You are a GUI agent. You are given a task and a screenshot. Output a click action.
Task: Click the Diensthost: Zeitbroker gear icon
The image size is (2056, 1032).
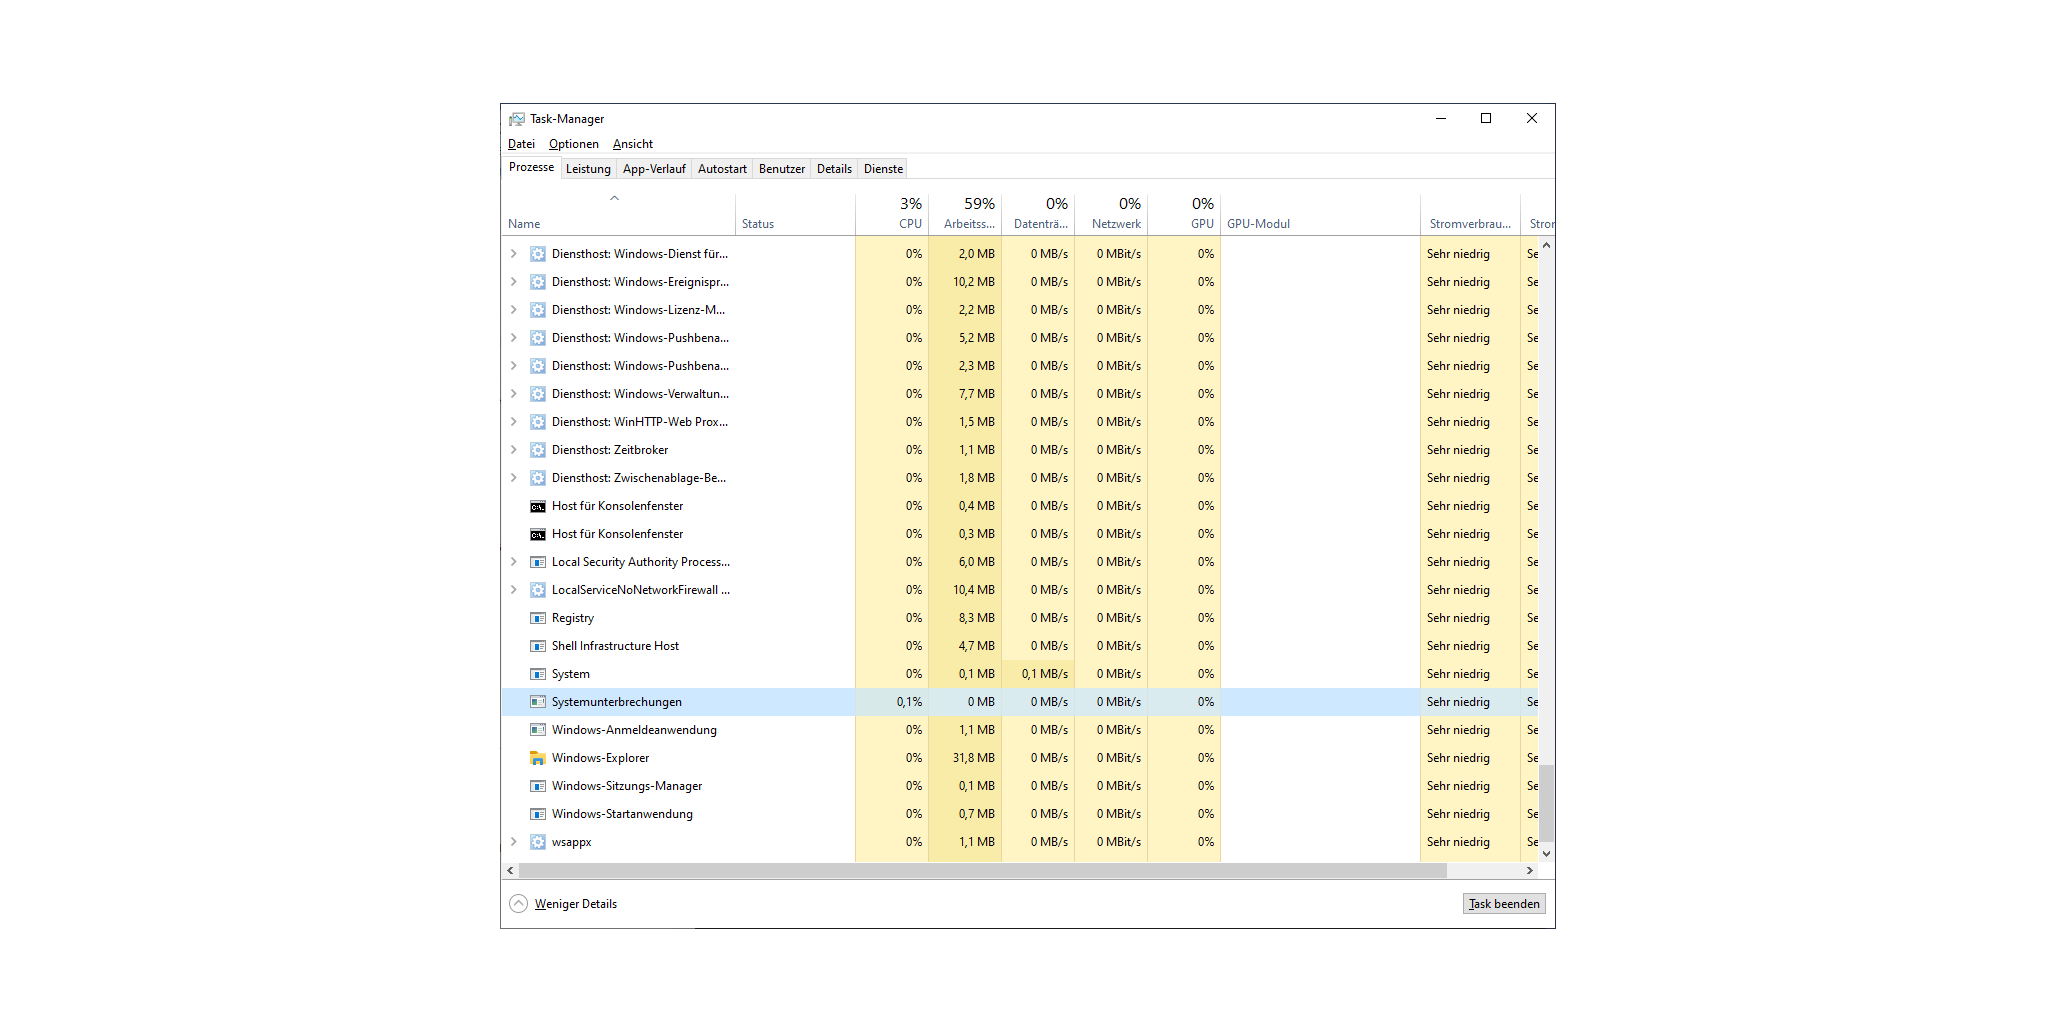[538, 450]
